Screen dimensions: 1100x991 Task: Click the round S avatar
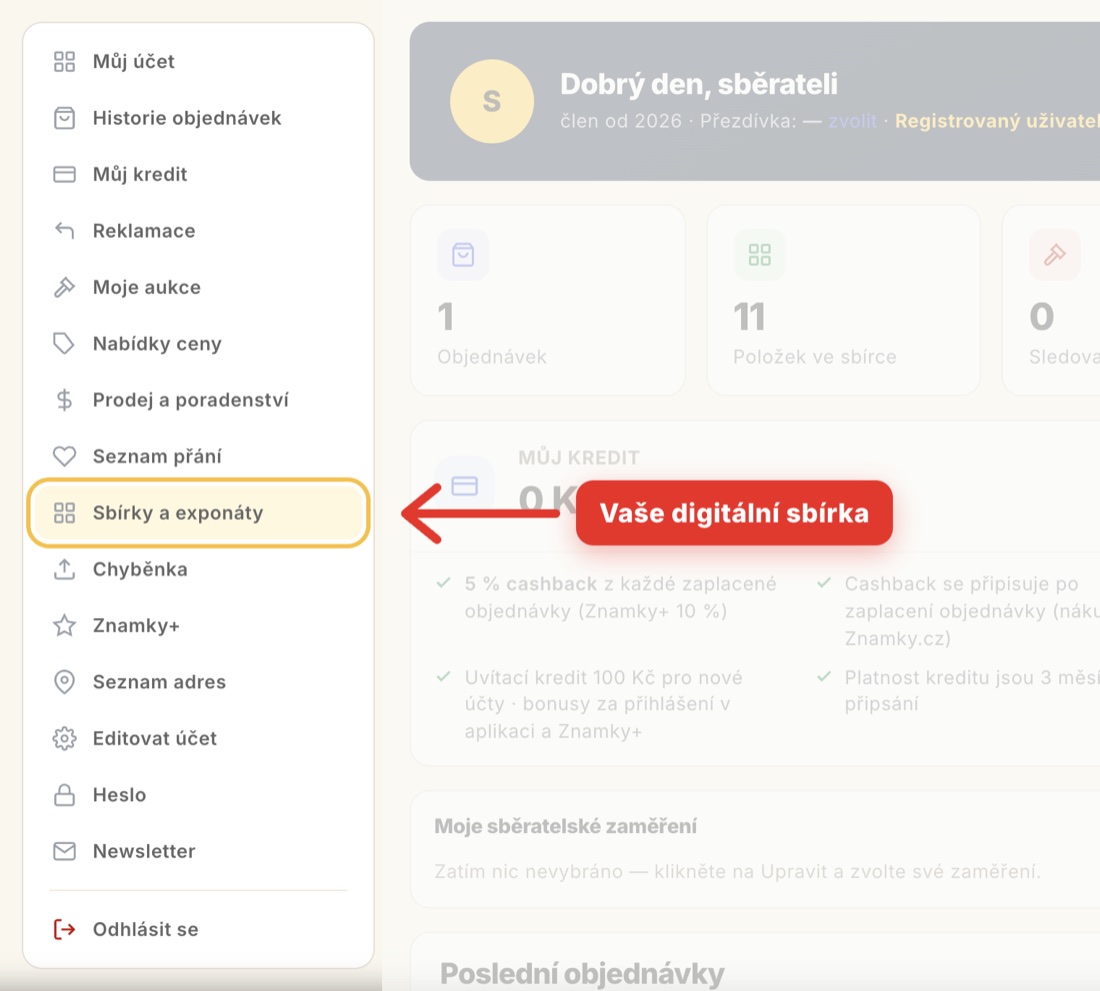pyautogui.click(x=492, y=102)
